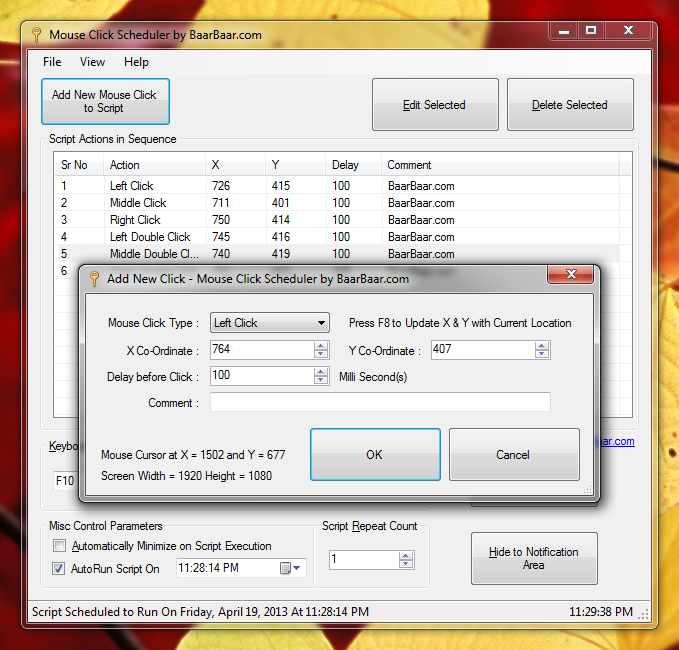Click Y value 401 in row 2
The image size is (679, 650).
[x=281, y=203]
